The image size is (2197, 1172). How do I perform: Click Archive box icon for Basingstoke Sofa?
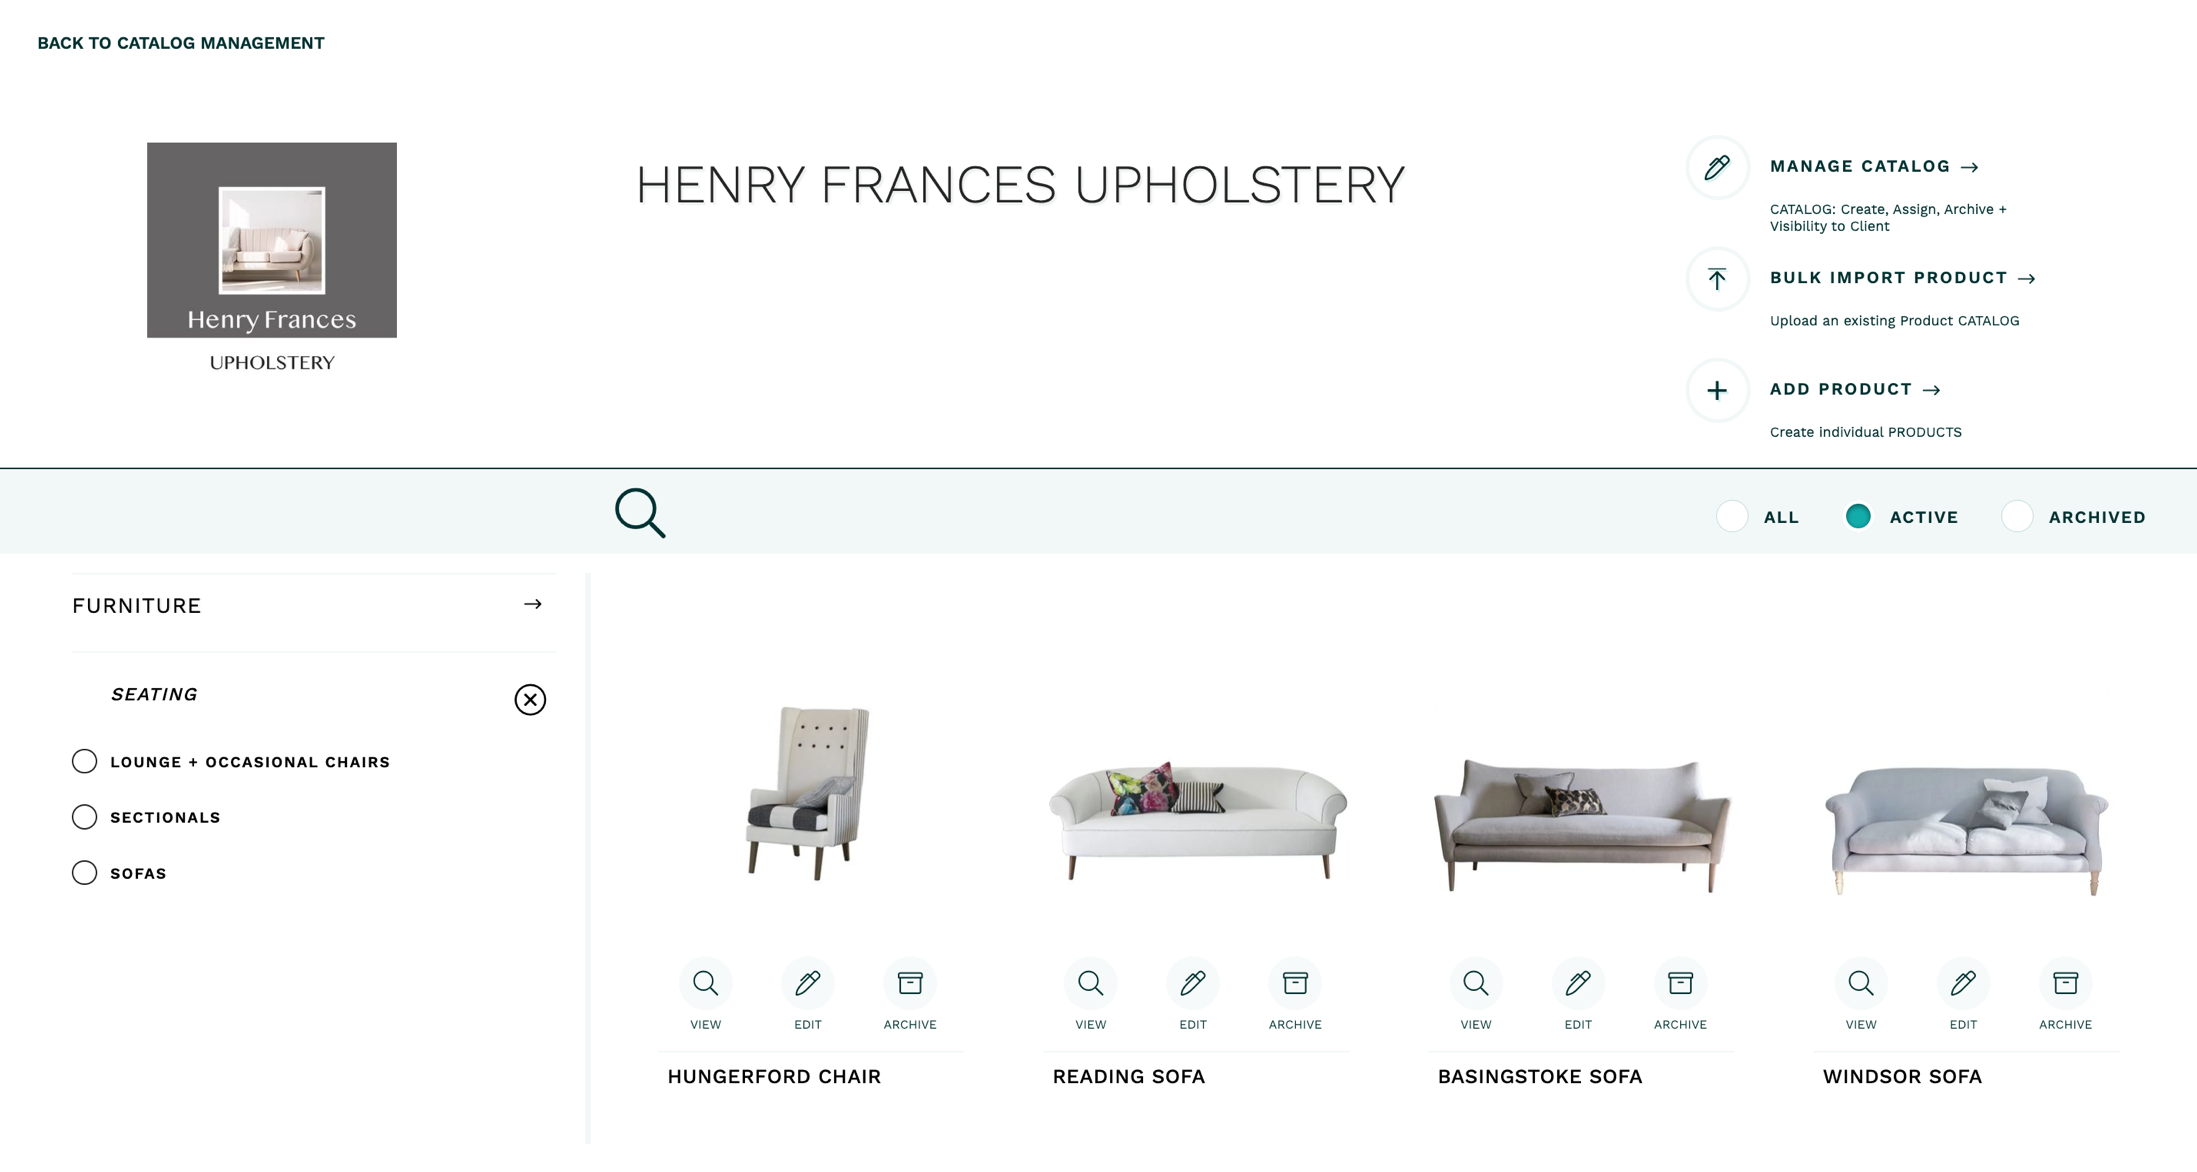pyautogui.click(x=1680, y=983)
